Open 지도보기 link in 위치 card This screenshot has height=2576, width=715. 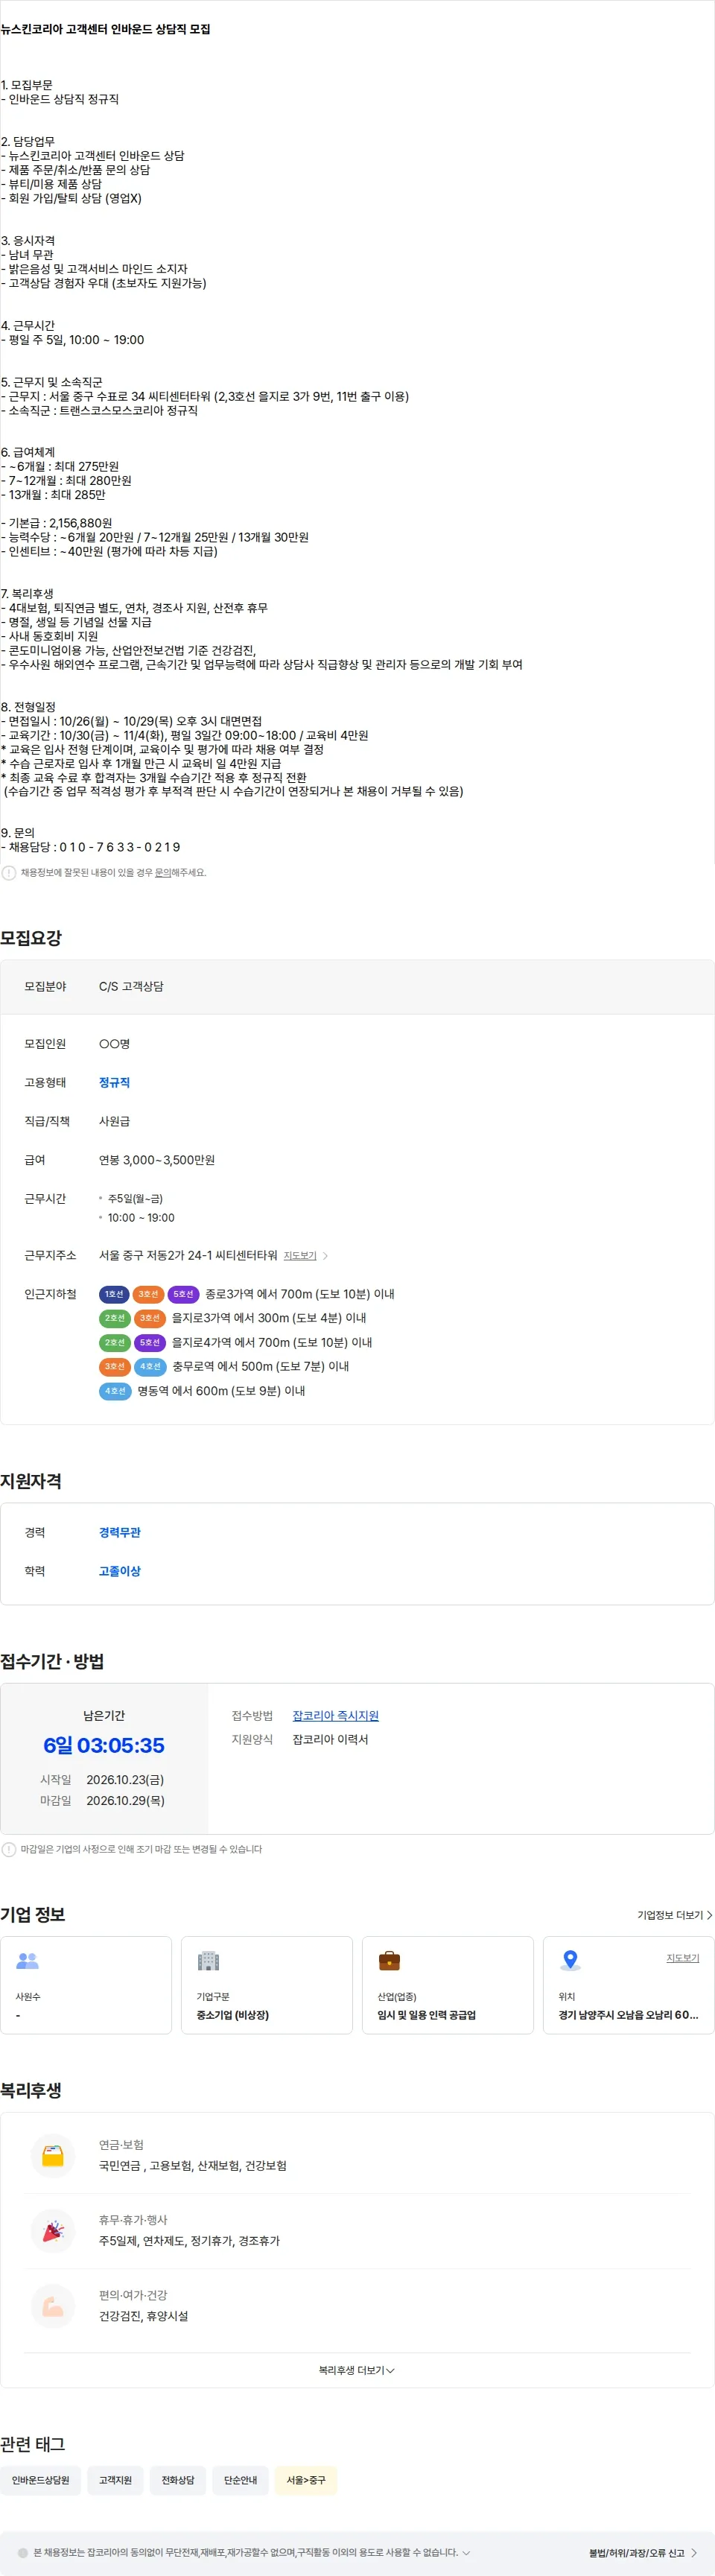click(683, 1958)
